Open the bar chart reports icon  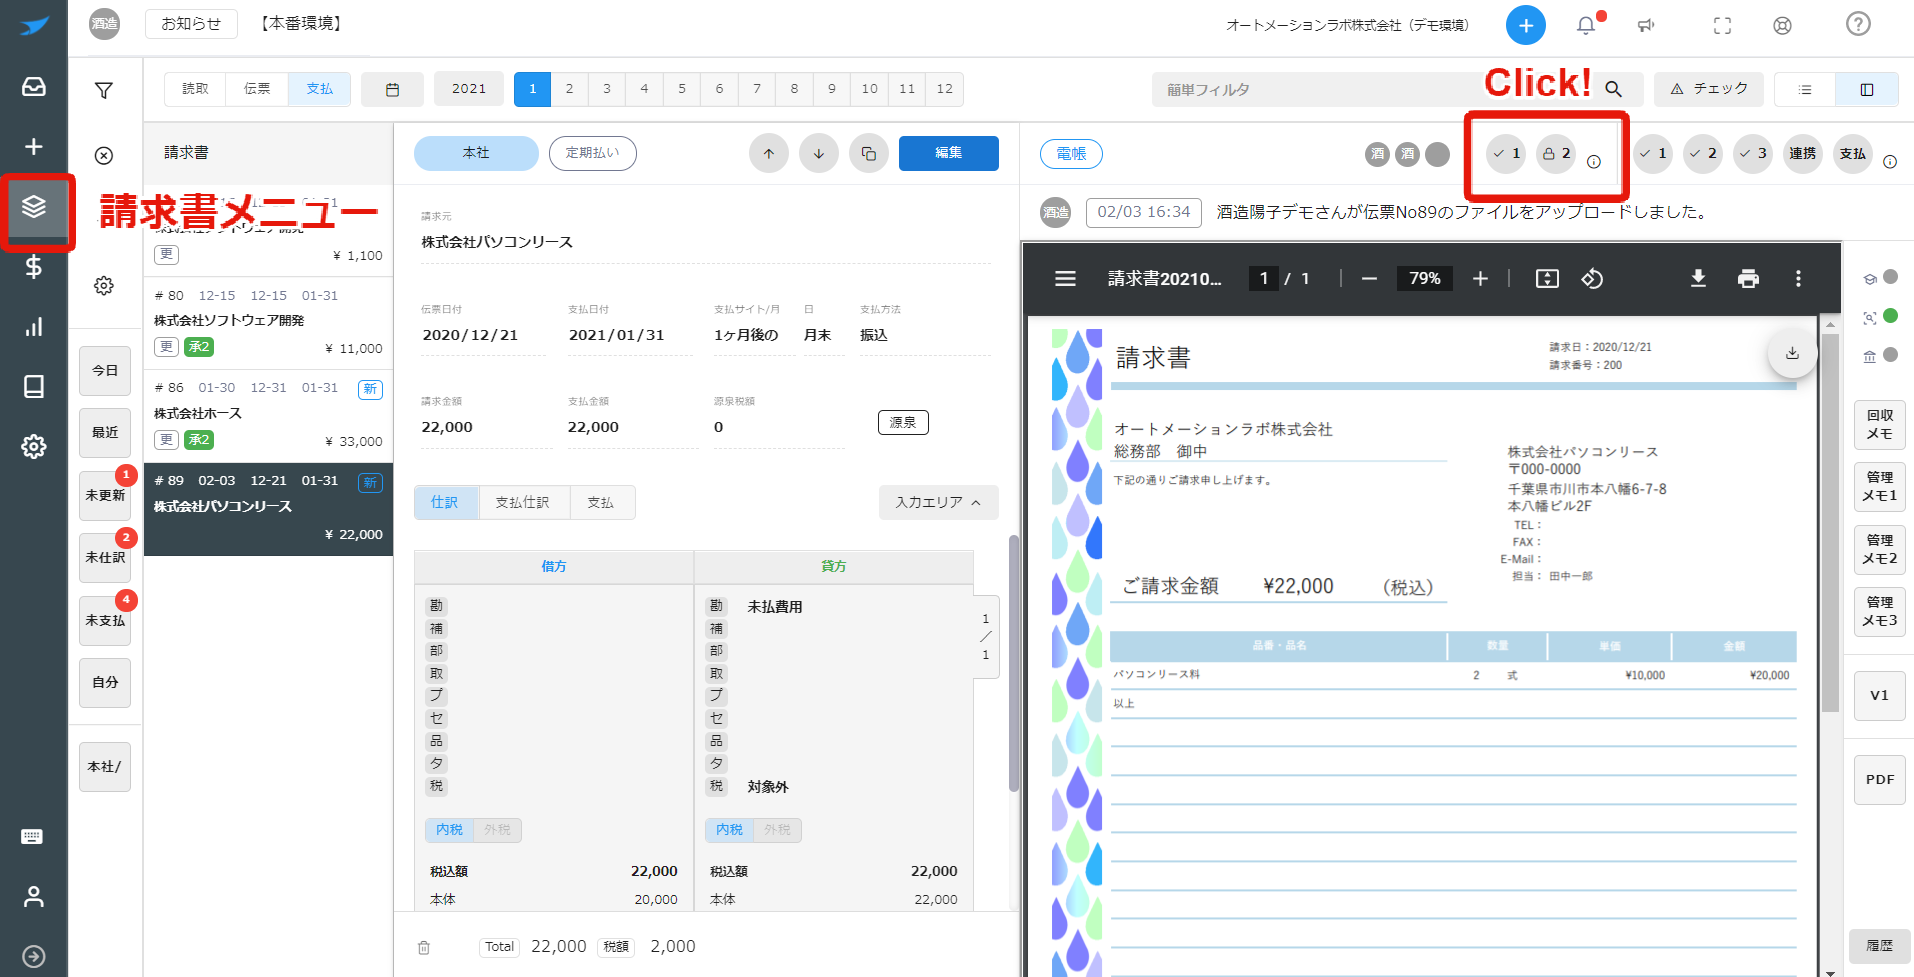pos(33,327)
